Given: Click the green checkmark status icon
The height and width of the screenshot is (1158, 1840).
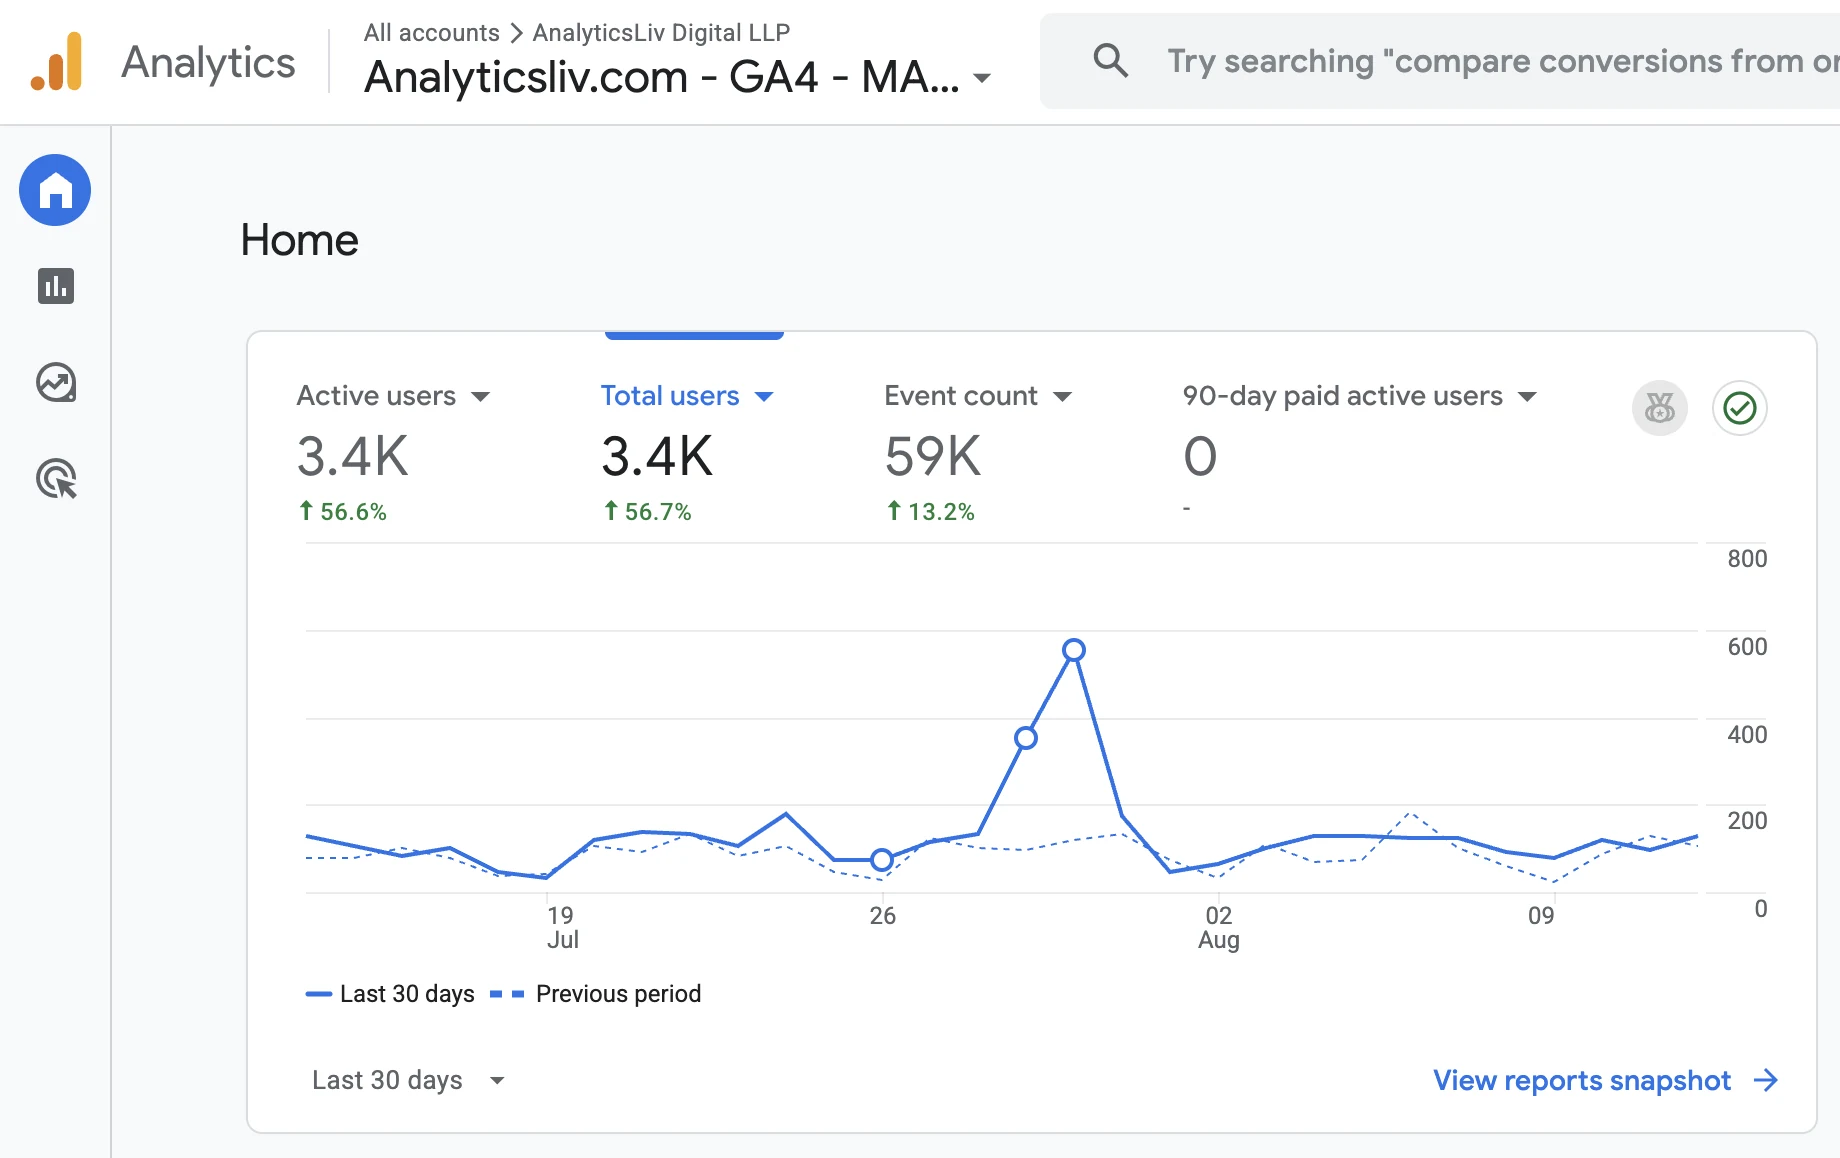Looking at the screenshot, I should coord(1740,408).
